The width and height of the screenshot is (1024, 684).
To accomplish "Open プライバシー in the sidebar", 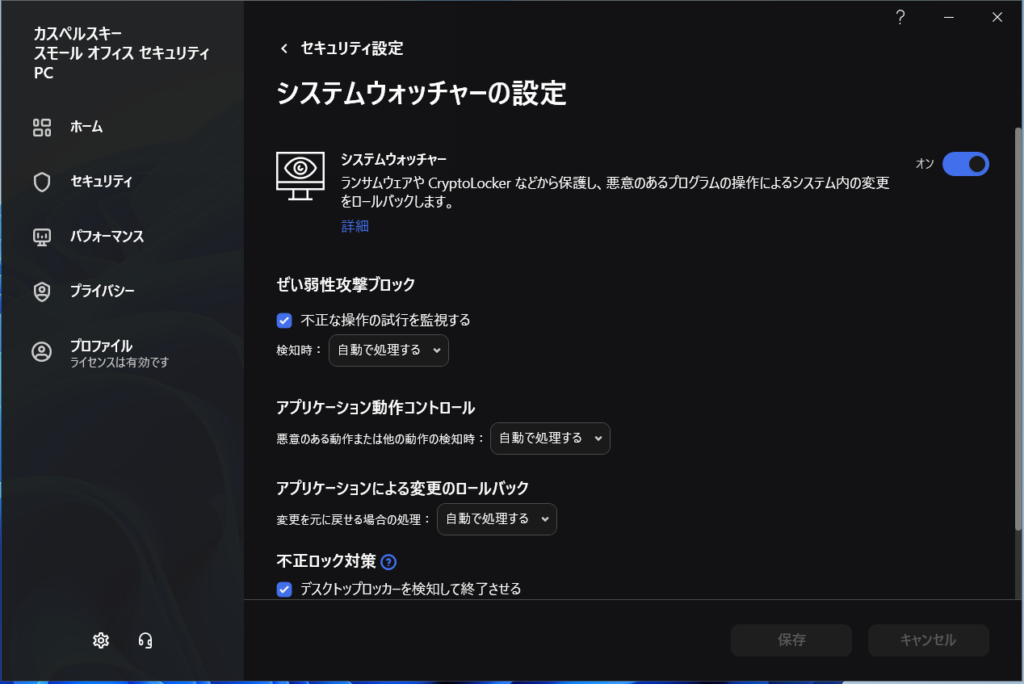I will tap(102, 291).
